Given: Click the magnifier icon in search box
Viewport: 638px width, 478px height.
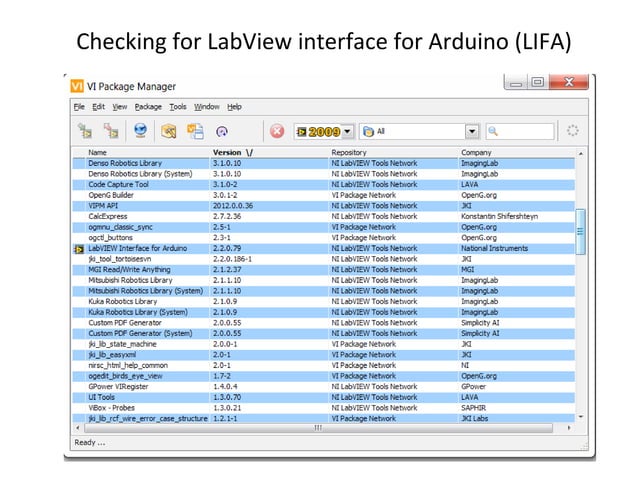Looking at the screenshot, I should [494, 131].
